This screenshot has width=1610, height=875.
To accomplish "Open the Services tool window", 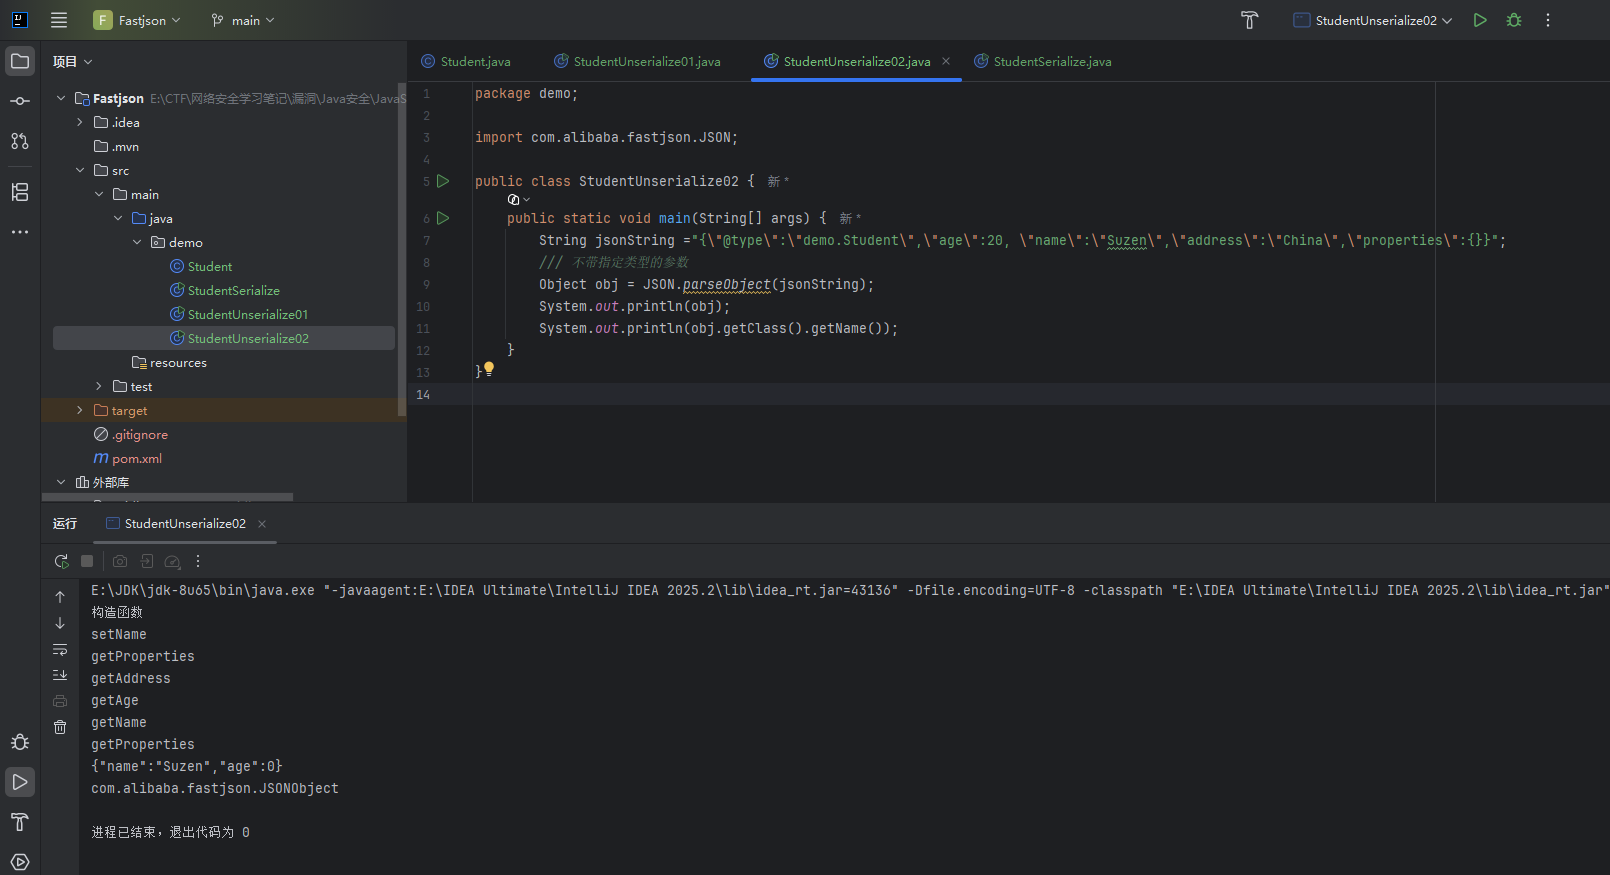I will 20,861.
